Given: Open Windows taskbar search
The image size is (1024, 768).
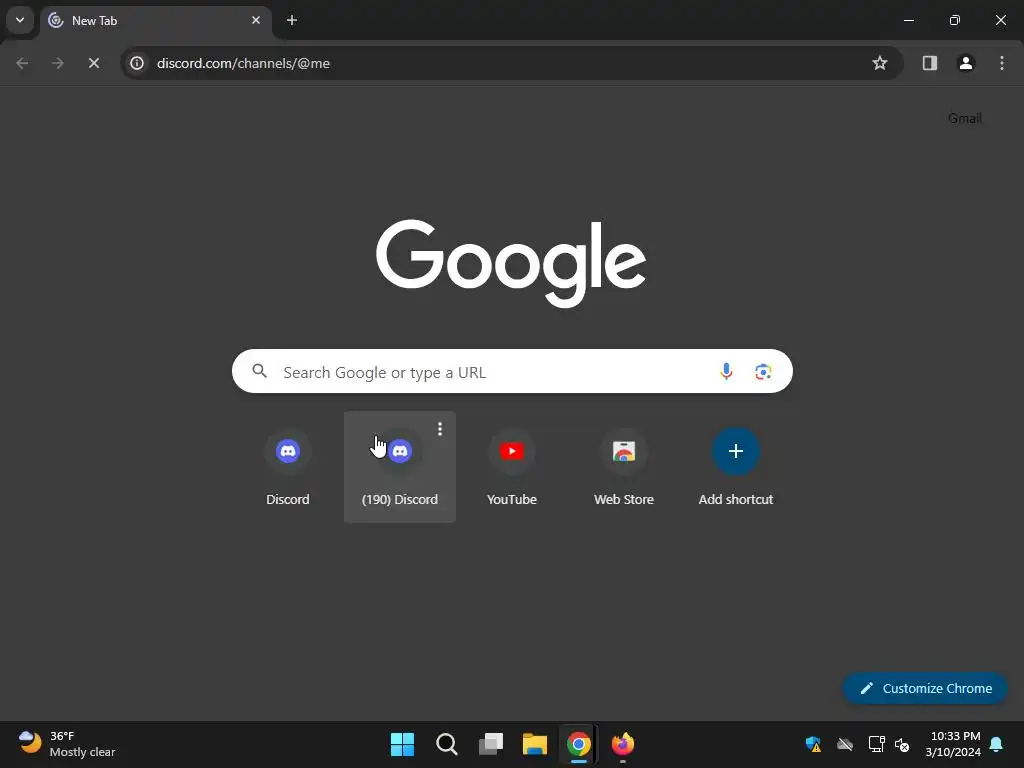Looking at the screenshot, I should point(447,744).
